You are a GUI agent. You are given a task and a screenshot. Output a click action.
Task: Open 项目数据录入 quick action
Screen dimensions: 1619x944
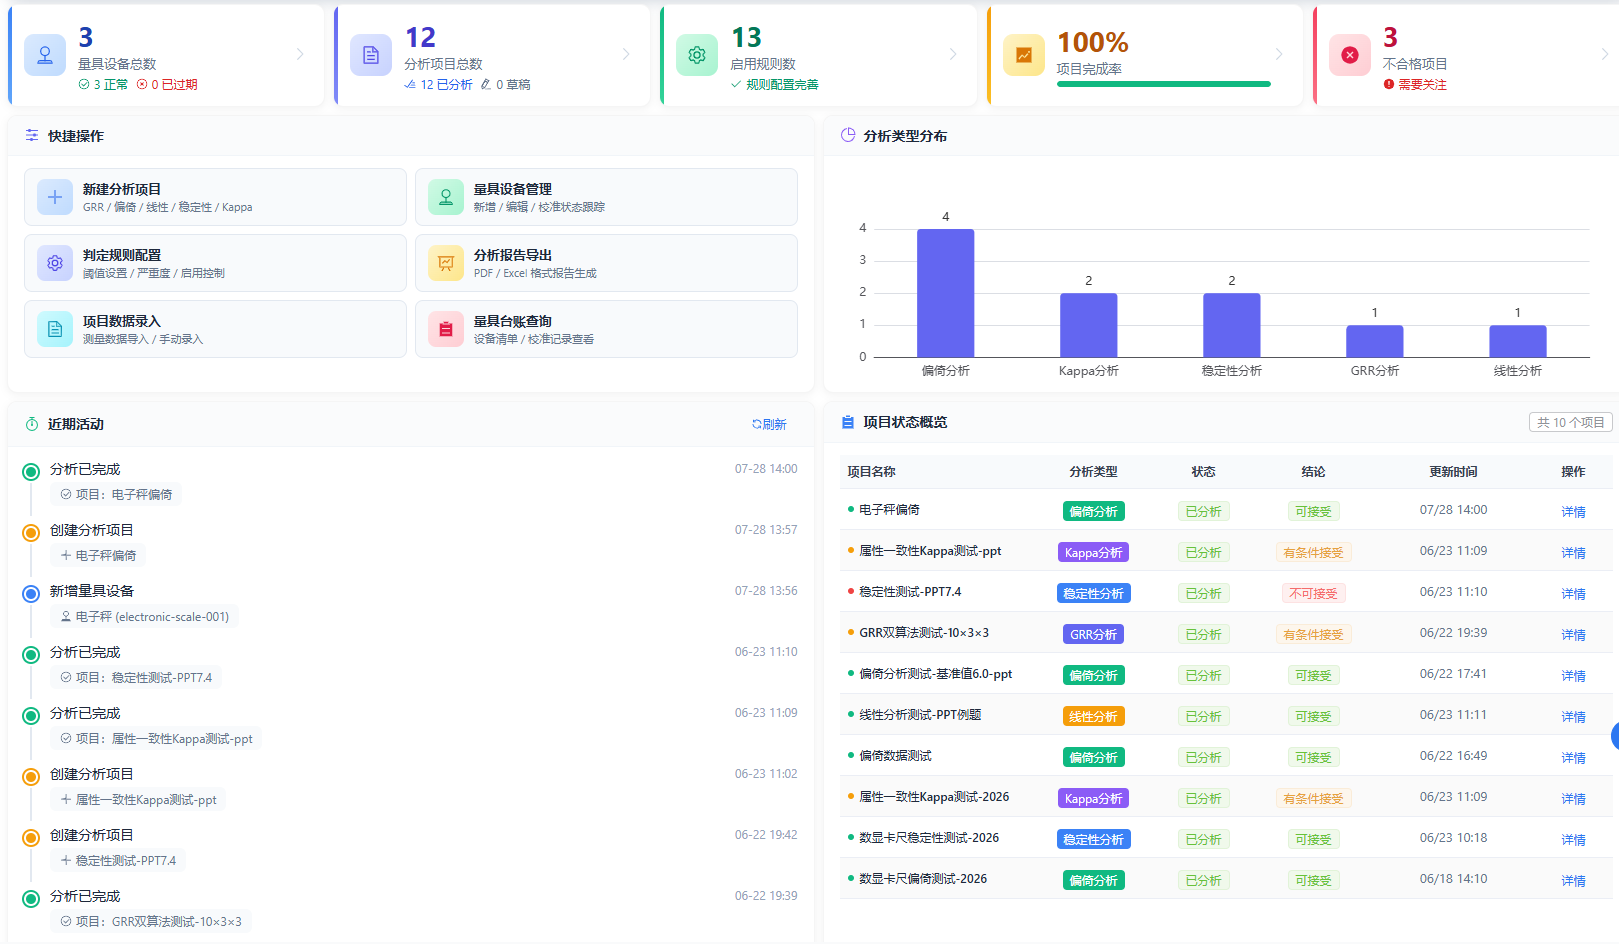[215, 329]
